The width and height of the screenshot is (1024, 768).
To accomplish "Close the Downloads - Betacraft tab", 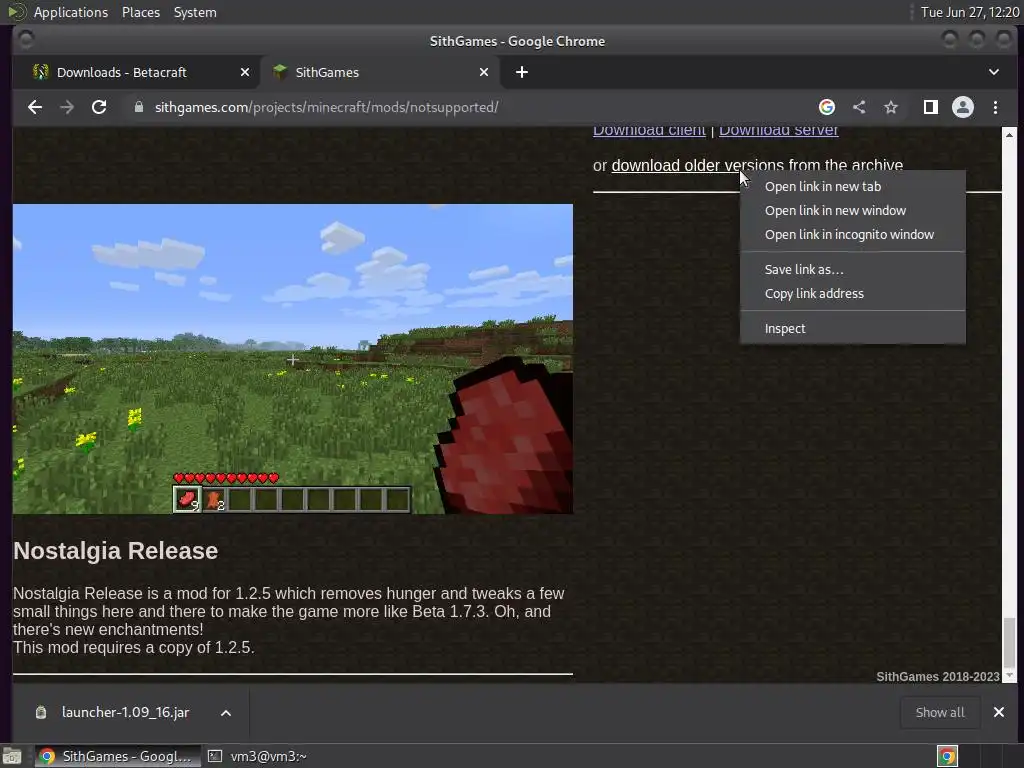I will [245, 72].
